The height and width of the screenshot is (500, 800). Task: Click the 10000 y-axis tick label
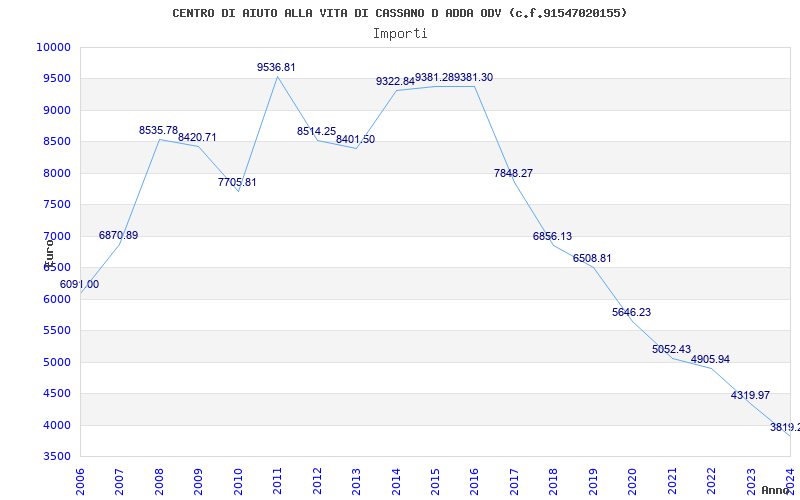click(54, 47)
